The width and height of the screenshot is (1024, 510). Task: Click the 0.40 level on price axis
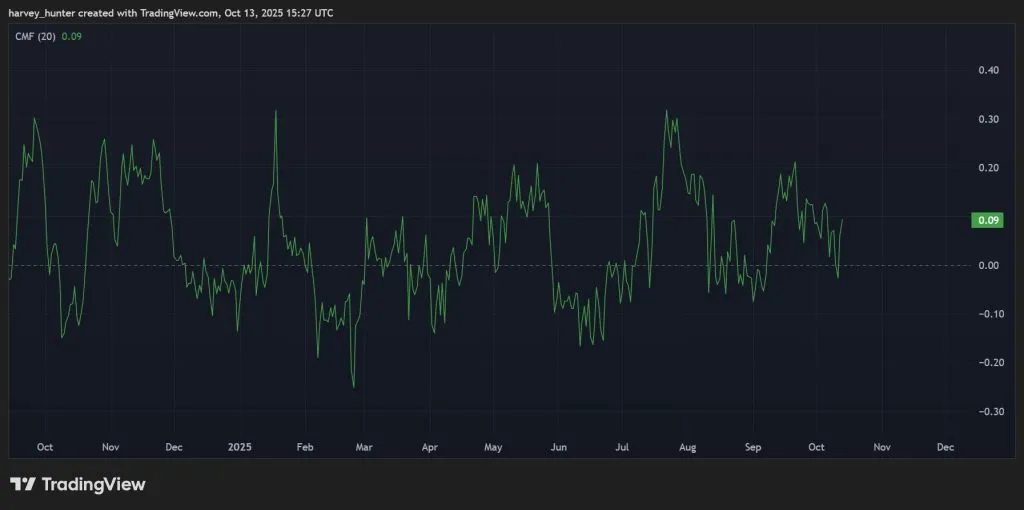click(988, 70)
